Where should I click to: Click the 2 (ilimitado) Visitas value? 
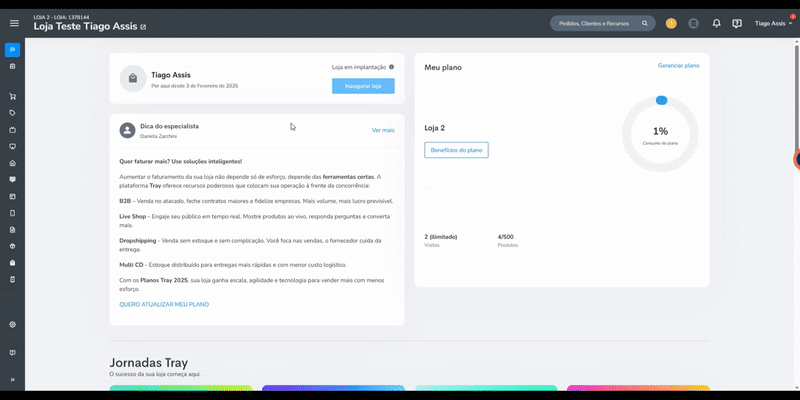(441, 237)
